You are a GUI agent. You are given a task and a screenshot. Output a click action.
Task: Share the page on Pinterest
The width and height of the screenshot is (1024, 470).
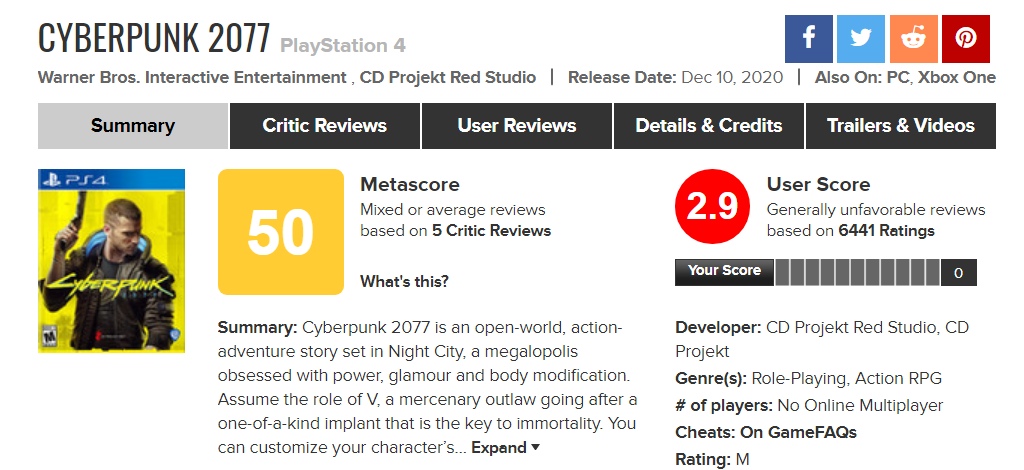pyautogui.click(x=965, y=40)
